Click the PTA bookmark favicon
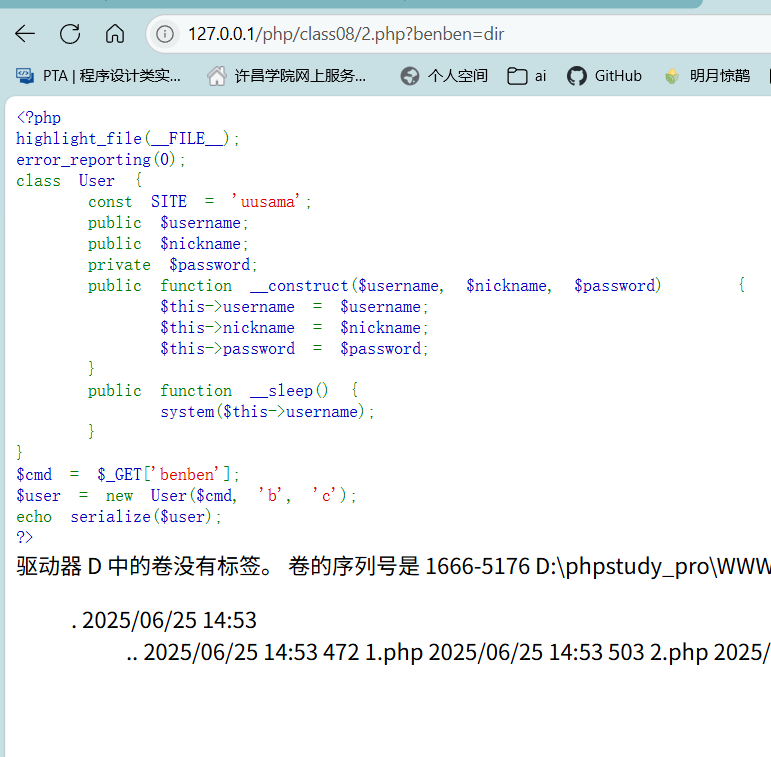 (x=25, y=76)
